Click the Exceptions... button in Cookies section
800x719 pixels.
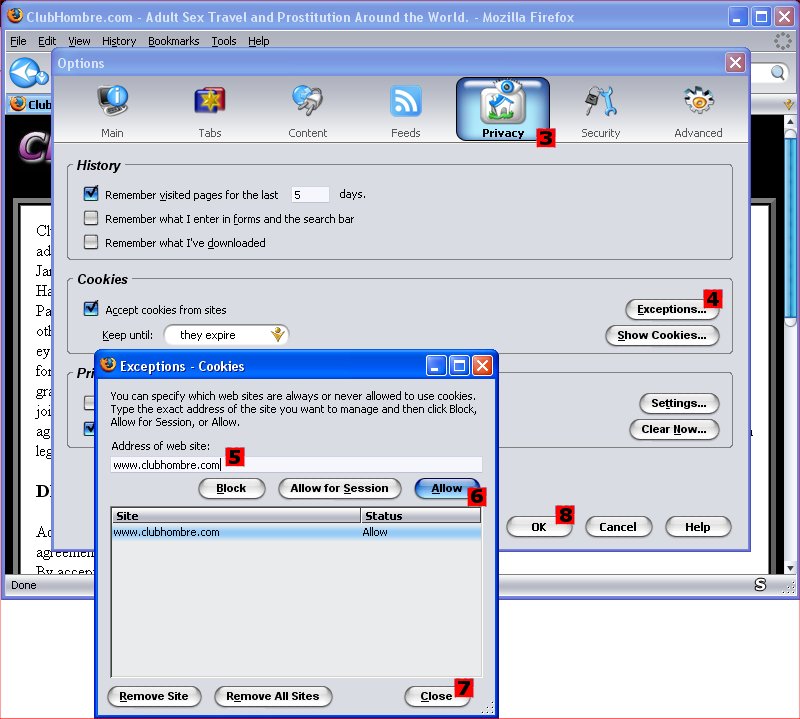click(671, 309)
